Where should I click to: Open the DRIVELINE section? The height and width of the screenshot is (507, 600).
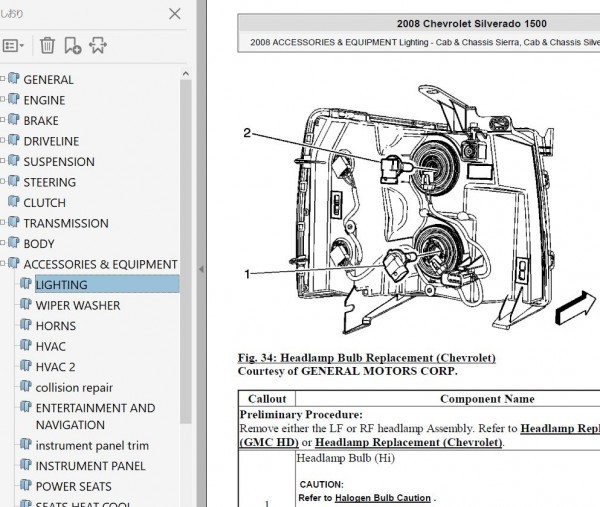click(x=51, y=141)
